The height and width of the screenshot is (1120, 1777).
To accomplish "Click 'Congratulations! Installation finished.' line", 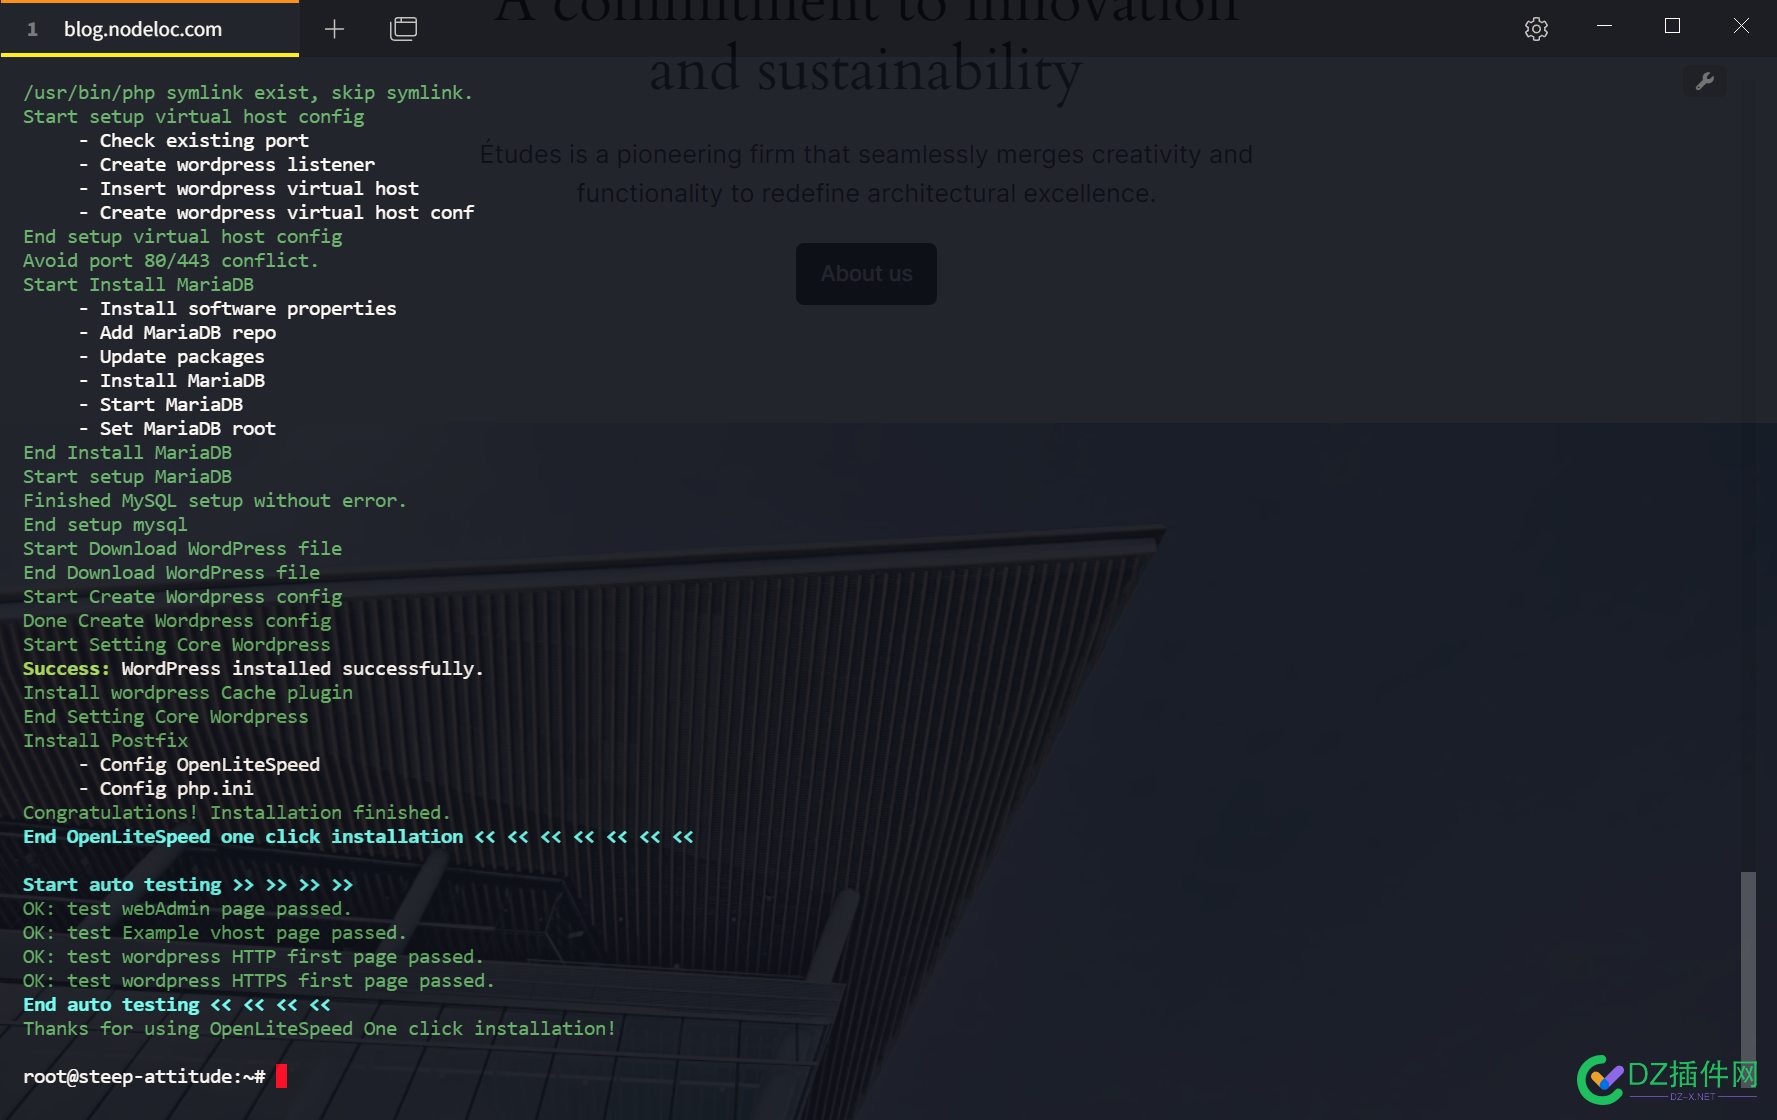I will point(237,813).
